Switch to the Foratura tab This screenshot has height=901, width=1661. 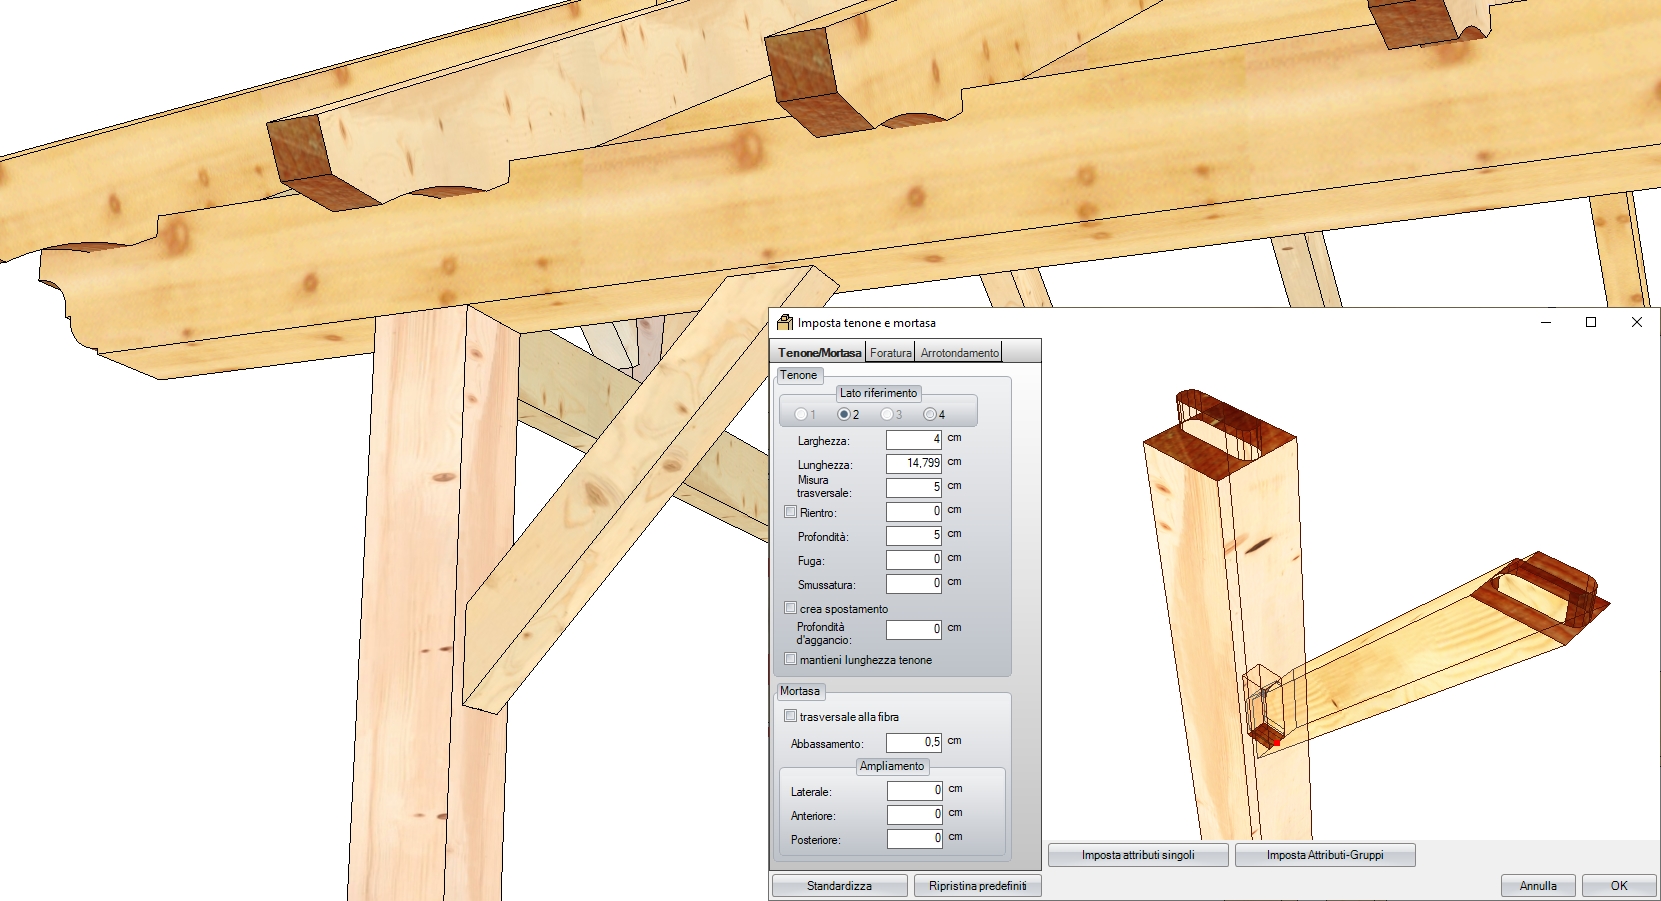point(890,353)
